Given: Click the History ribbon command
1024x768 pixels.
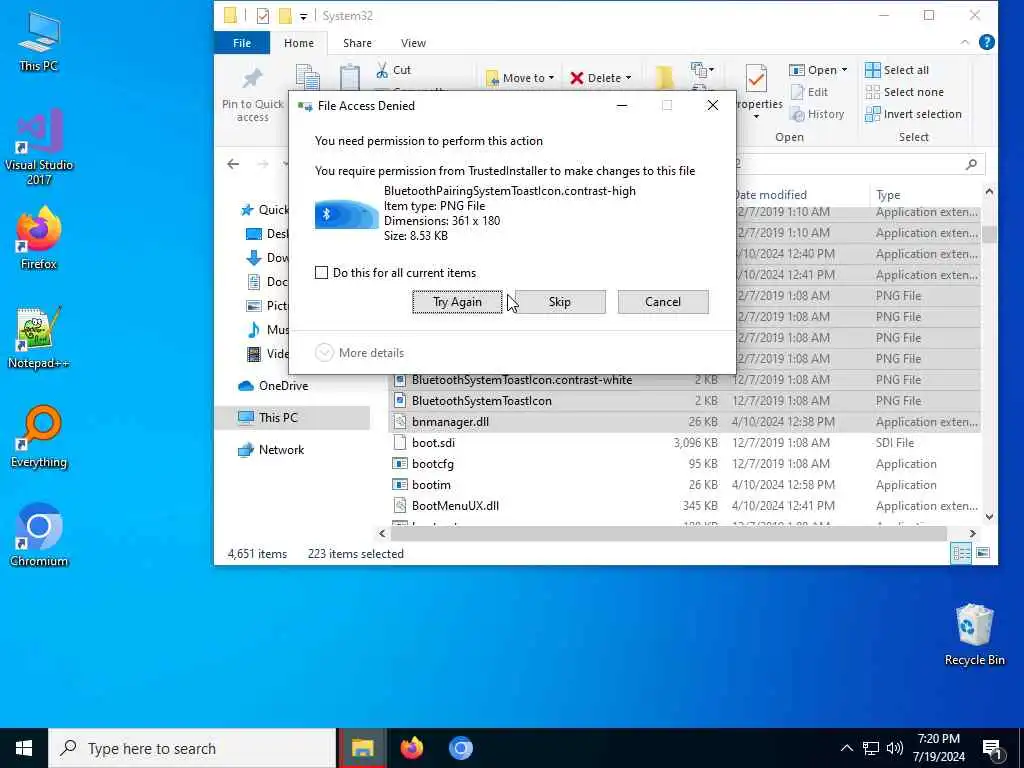Looking at the screenshot, I should tap(817, 114).
